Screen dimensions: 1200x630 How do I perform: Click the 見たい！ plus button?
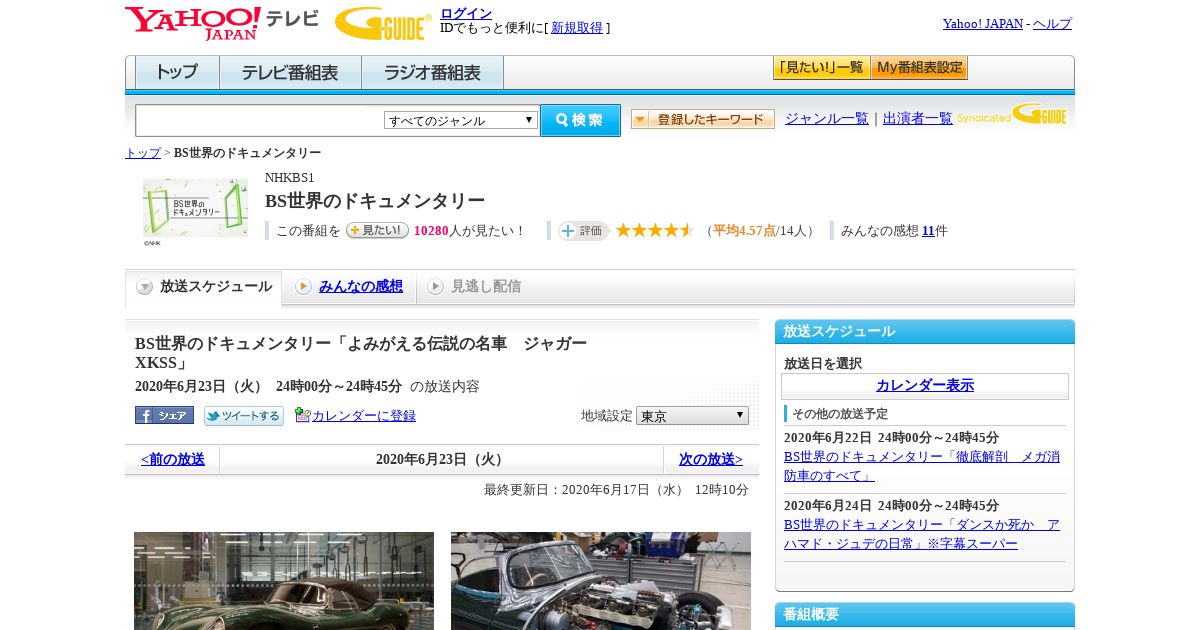click(377, 230)
